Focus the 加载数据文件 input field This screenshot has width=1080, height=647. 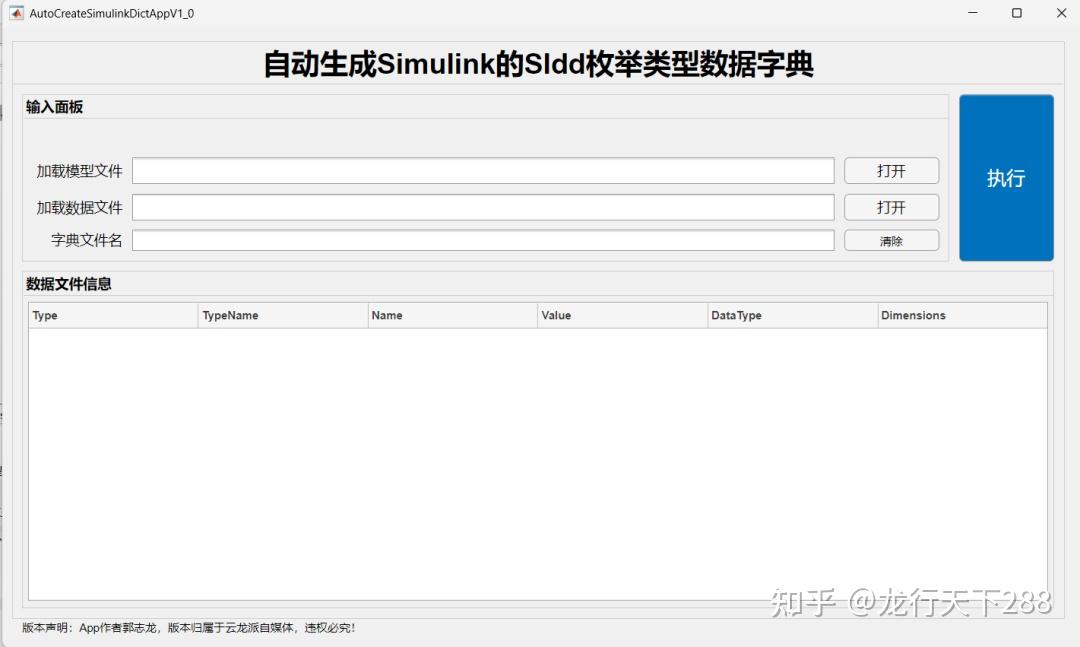pos(483,207)
